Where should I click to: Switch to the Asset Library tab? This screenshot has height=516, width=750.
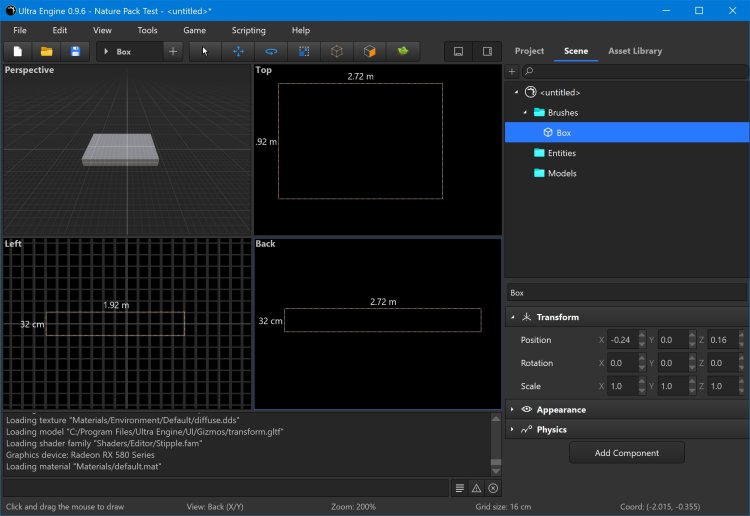(634, 51)
